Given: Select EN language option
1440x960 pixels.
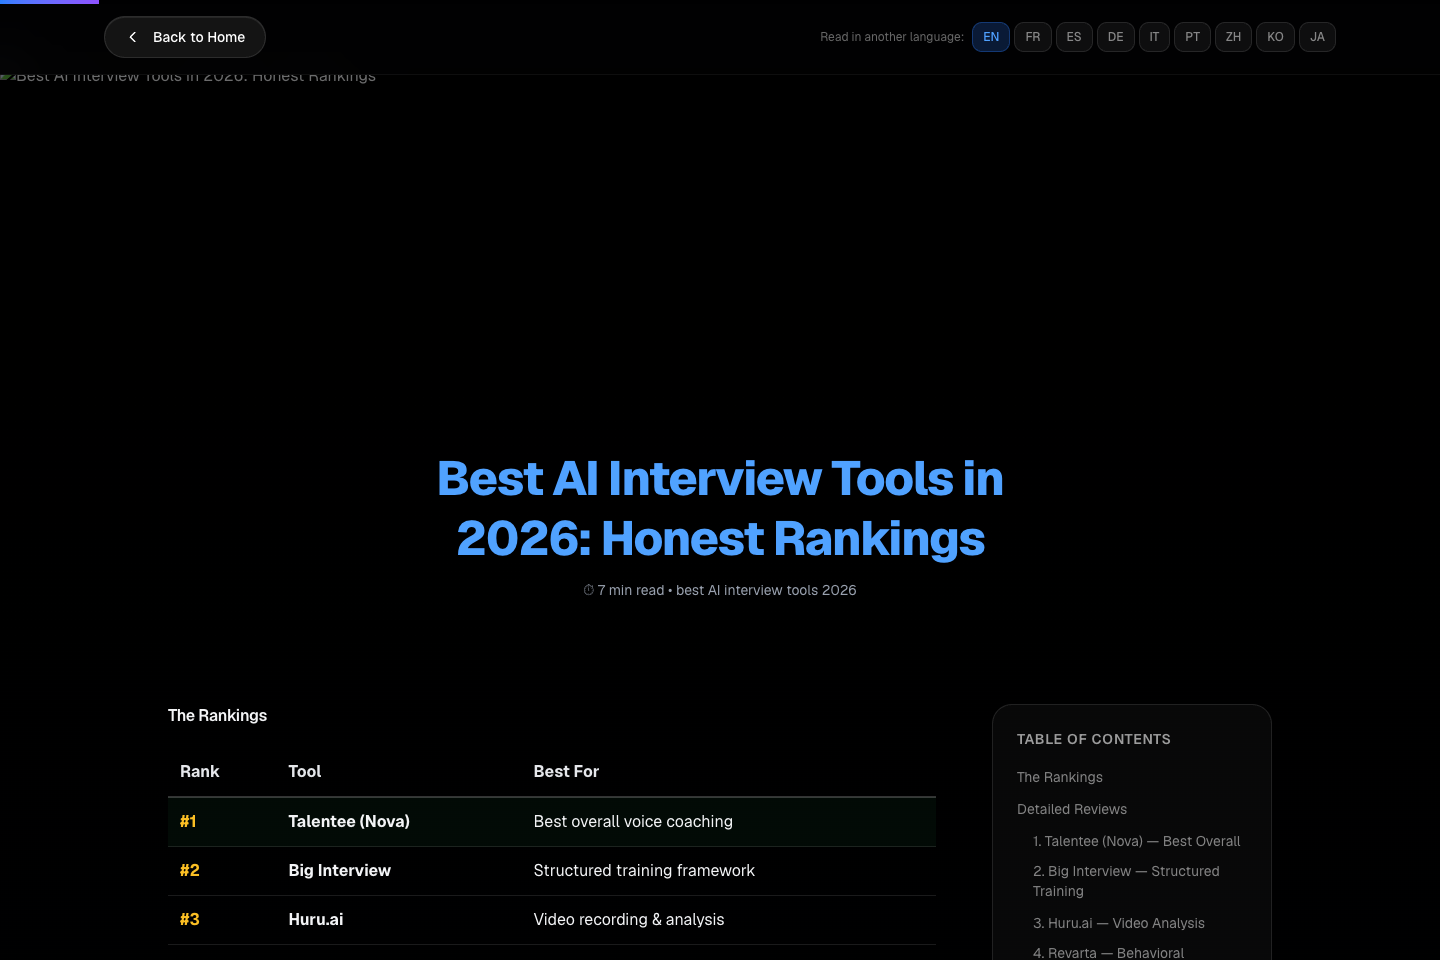Looking at the screenshot, I should pos(991,37).
